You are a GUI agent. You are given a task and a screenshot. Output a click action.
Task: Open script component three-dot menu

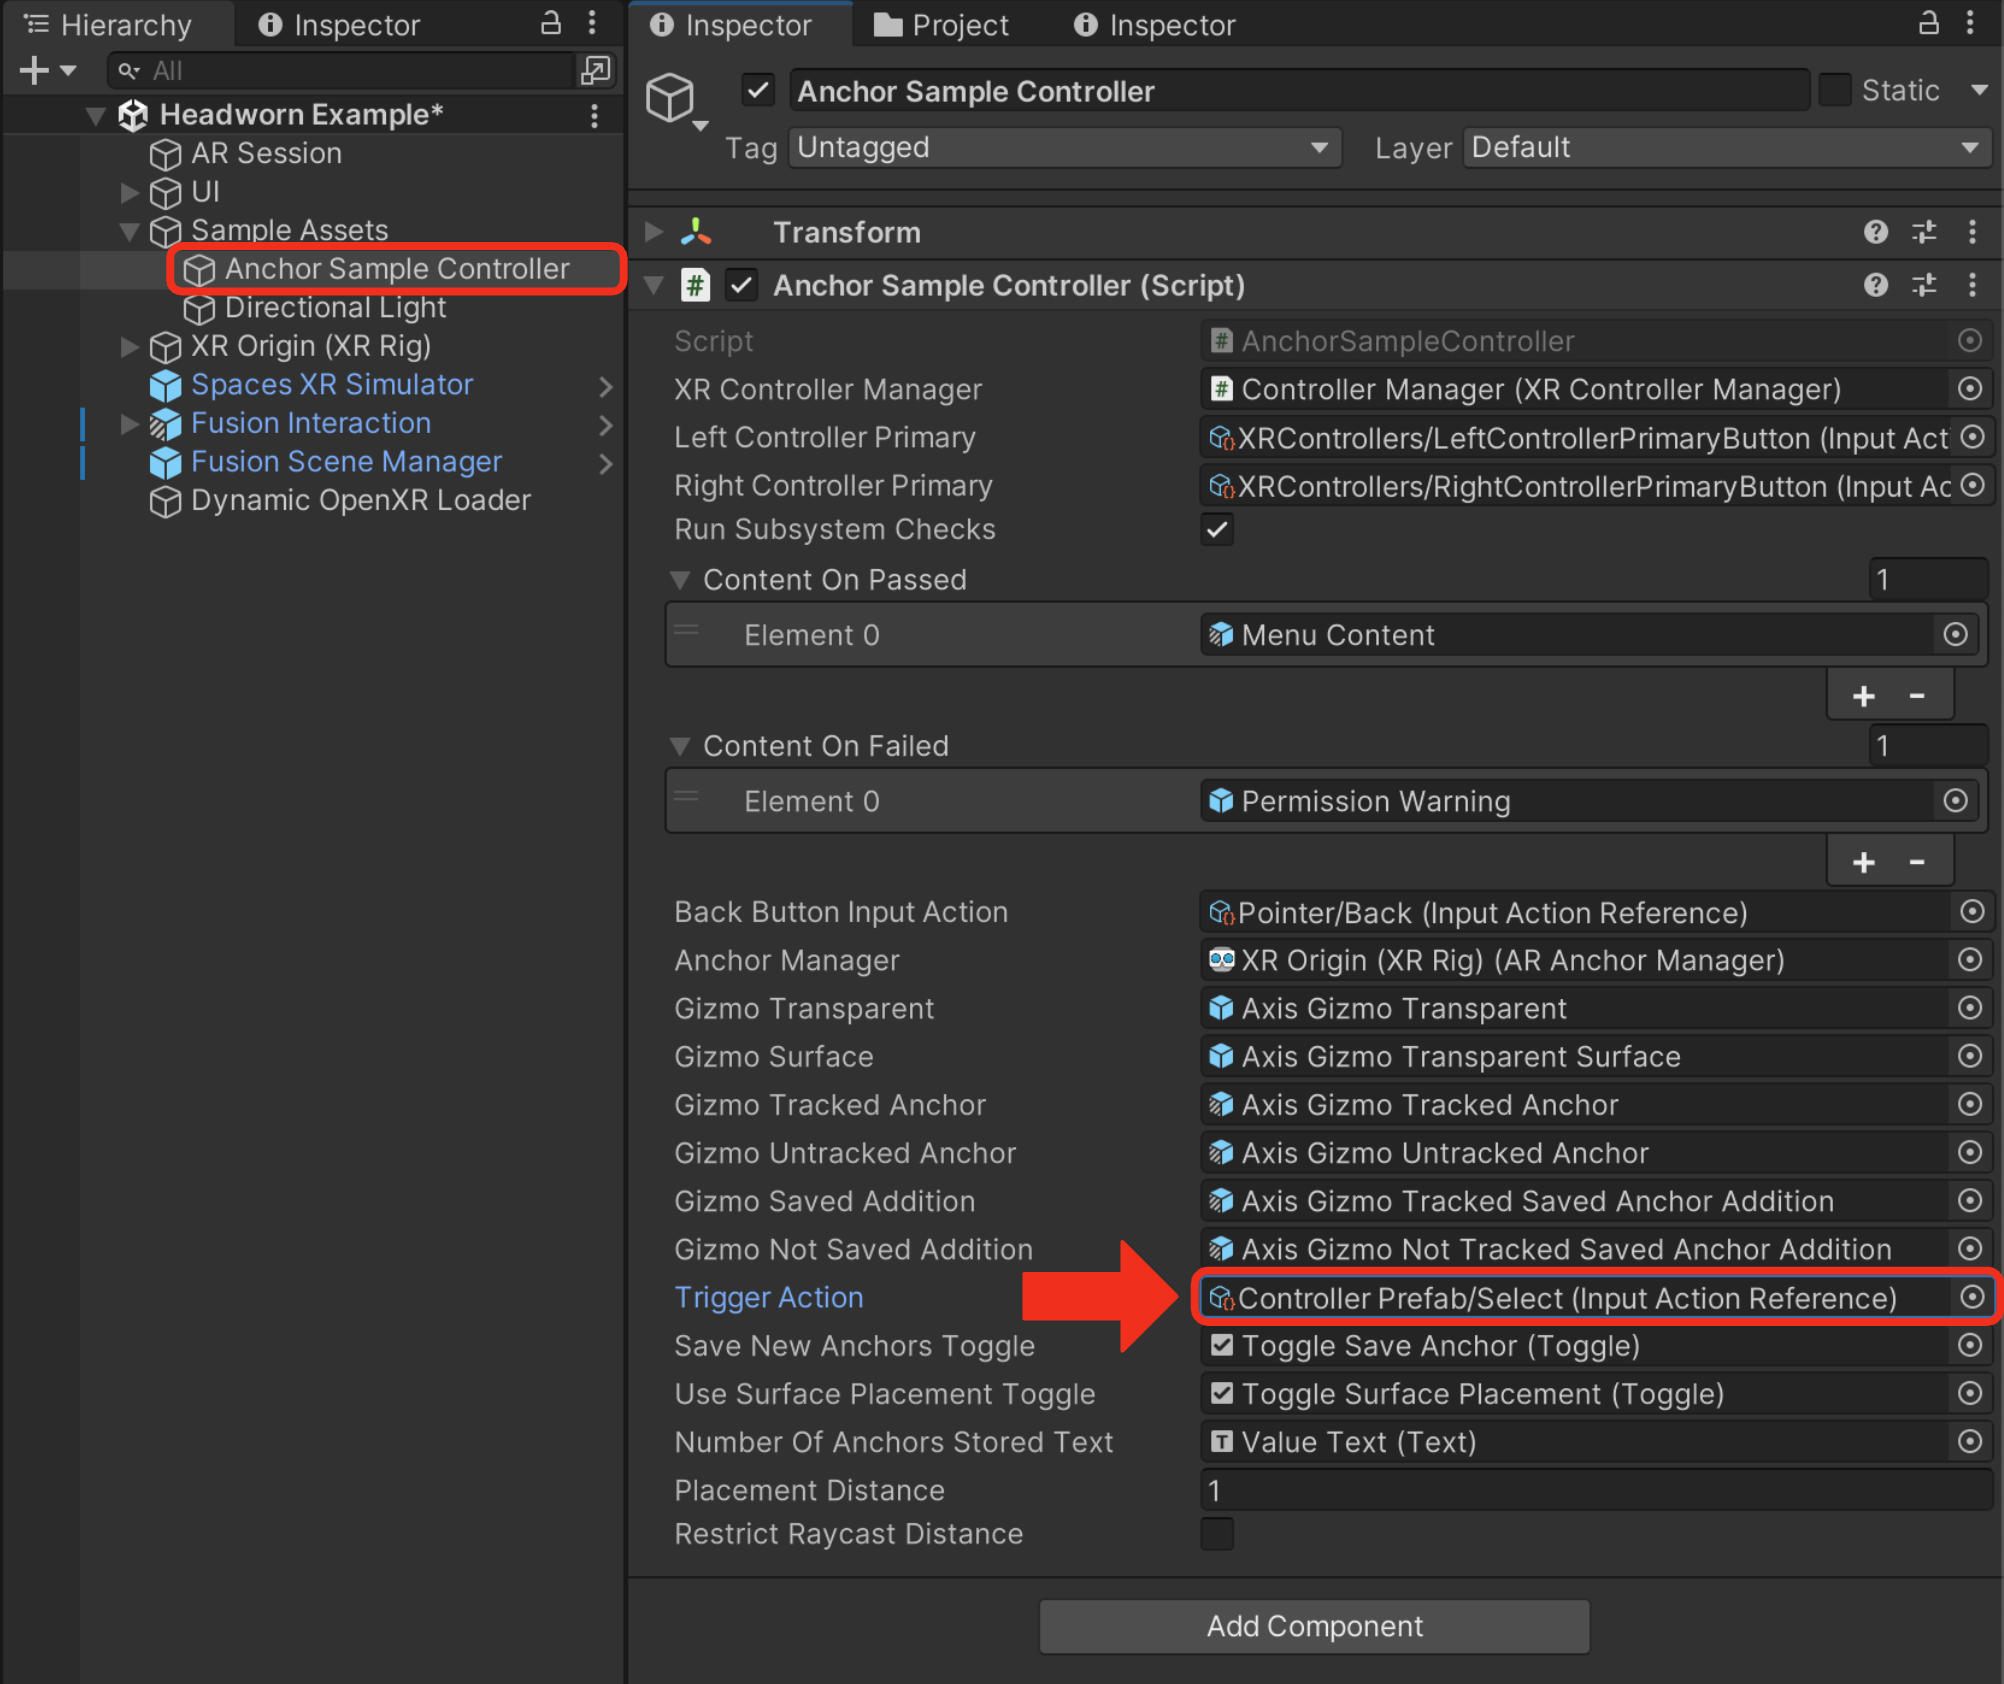point(1972,286)
